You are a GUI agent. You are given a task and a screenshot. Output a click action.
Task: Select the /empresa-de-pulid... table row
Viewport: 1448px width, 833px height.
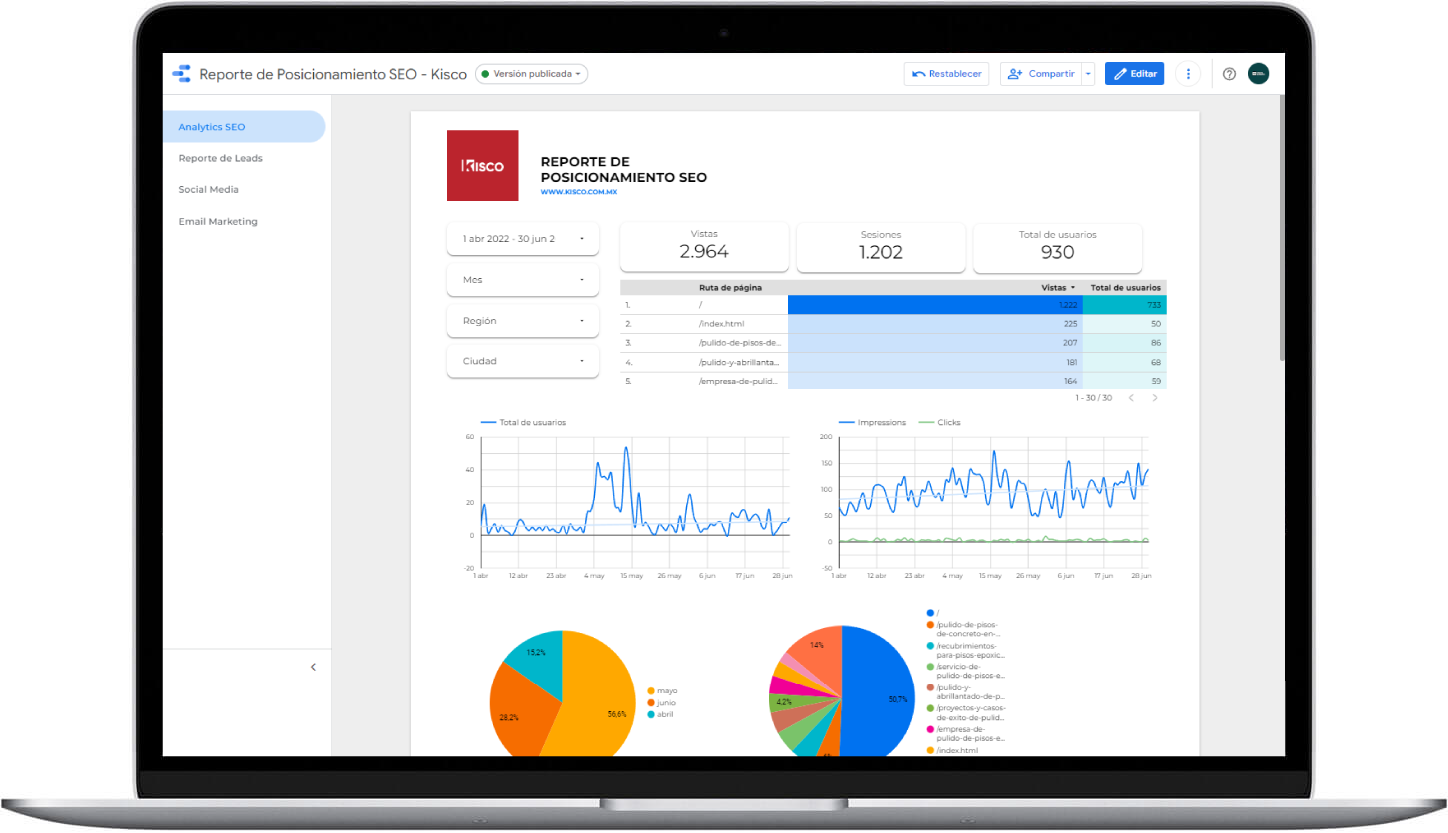pyautogui.click(x=893, y=381)
